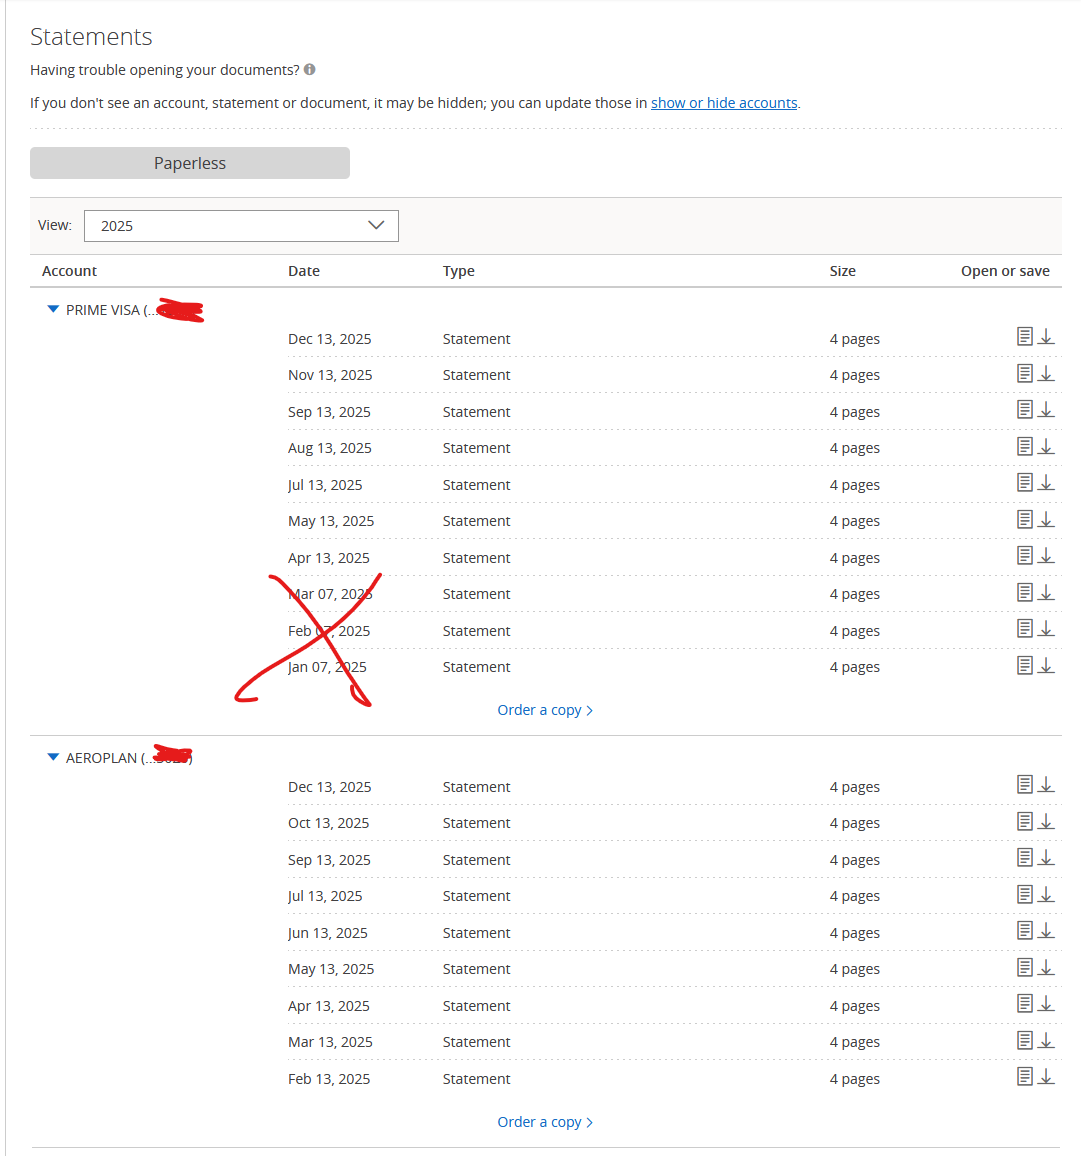Open the AEROPLAN Apr 13, 2025 statement document
The height and width of the screenshot is (1156, 1081).
tap(1025, 1004)
